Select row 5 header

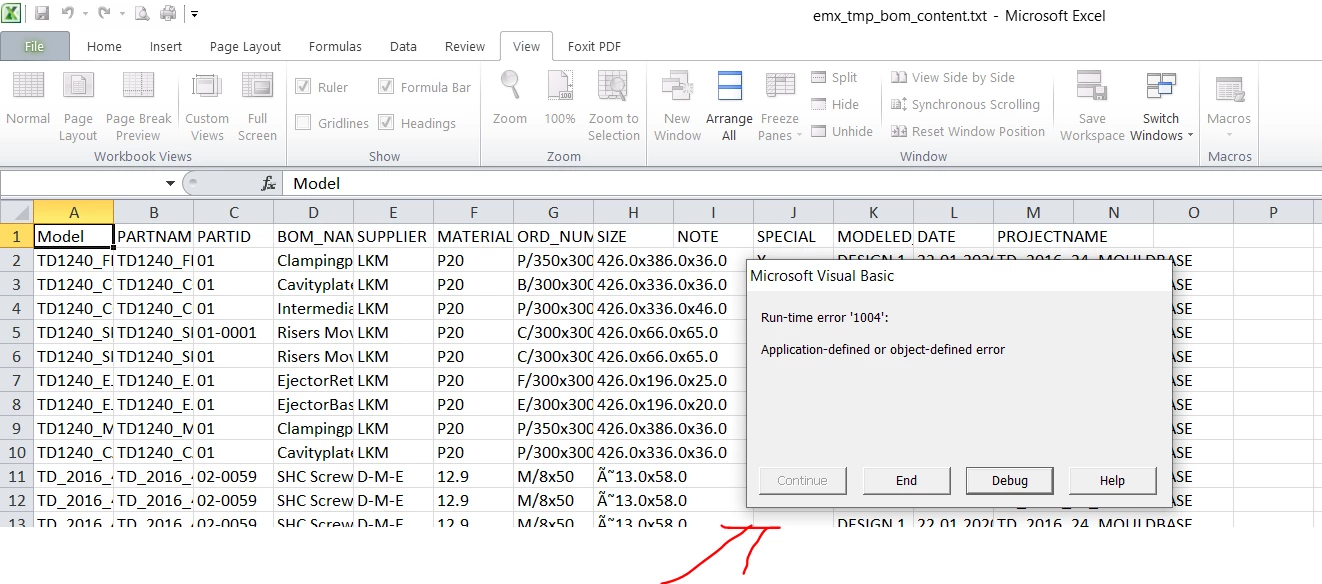pos(16,332)
